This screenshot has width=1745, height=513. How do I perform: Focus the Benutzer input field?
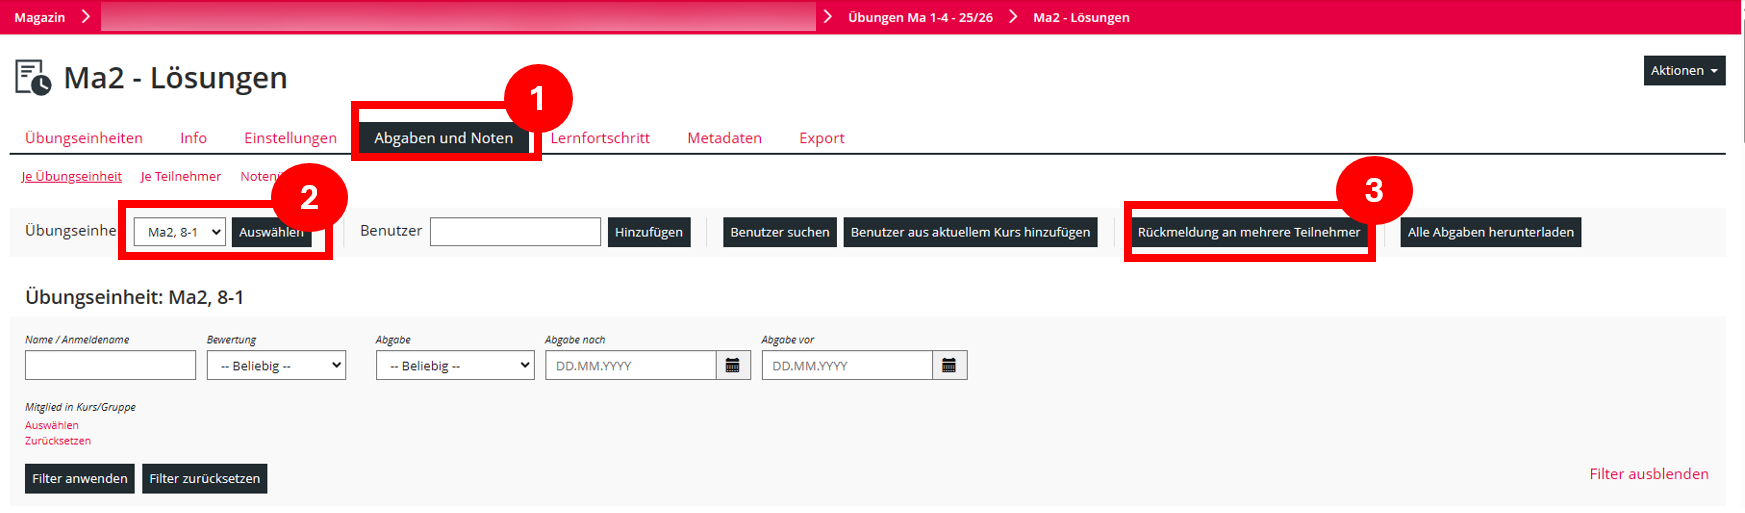[515, 232]
